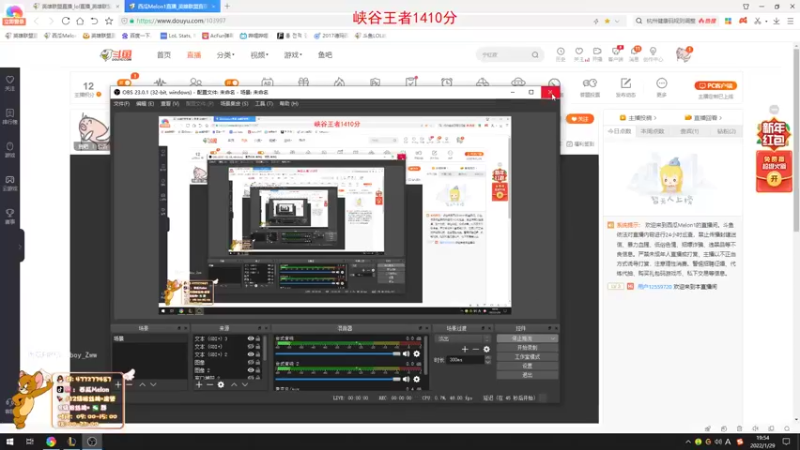Click the pencil edit icon in streamer toolbar

626,83
